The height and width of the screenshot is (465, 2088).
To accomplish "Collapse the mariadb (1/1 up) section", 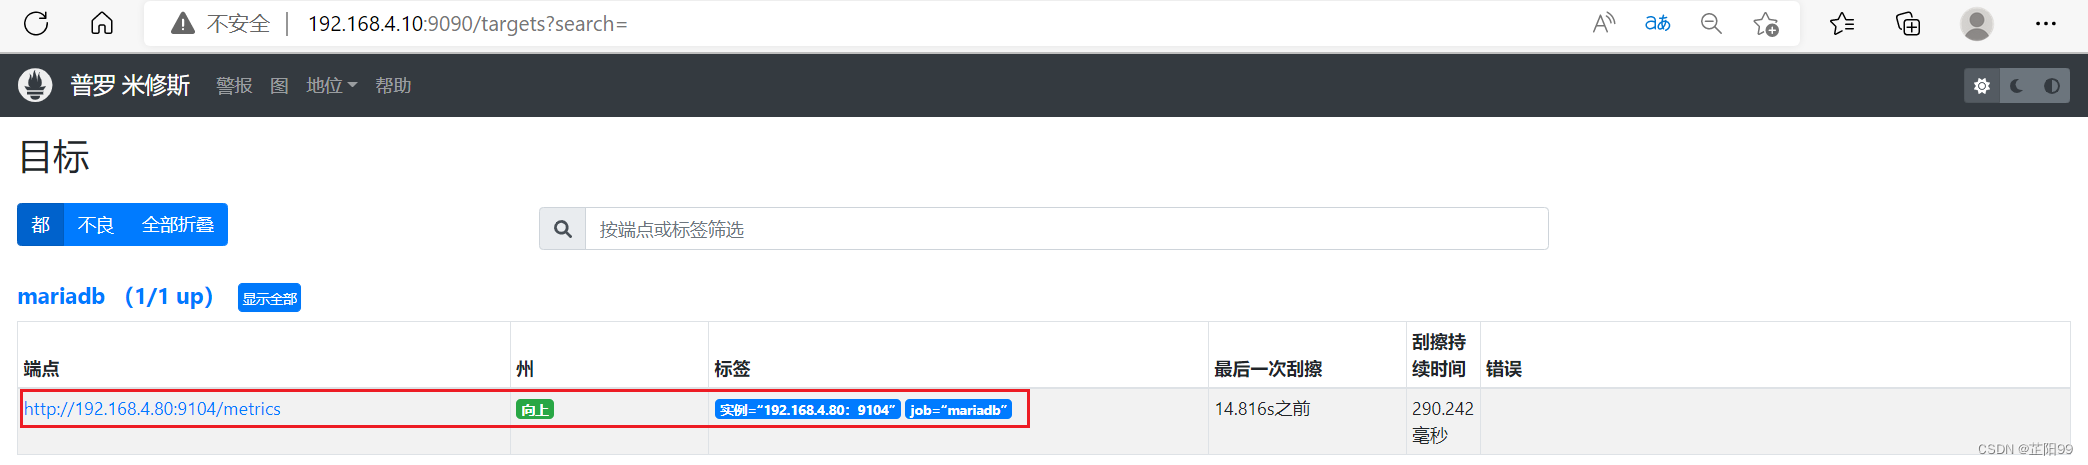I will click(x=115, y=297).
